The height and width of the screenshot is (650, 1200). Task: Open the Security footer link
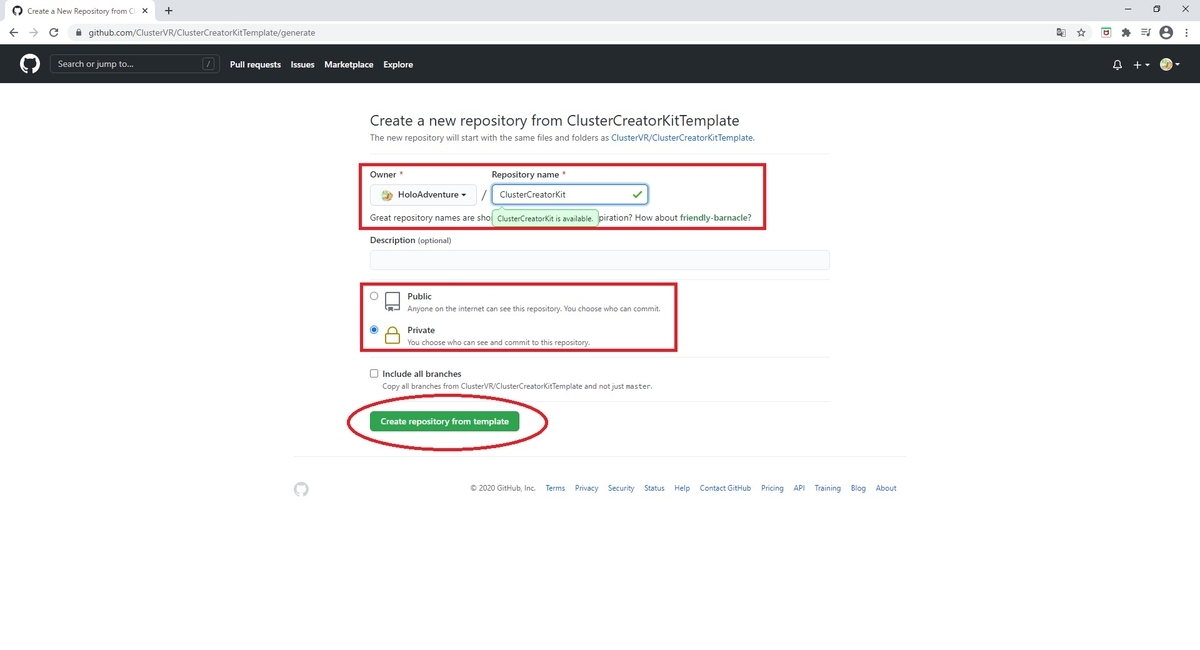coord(621,488)
